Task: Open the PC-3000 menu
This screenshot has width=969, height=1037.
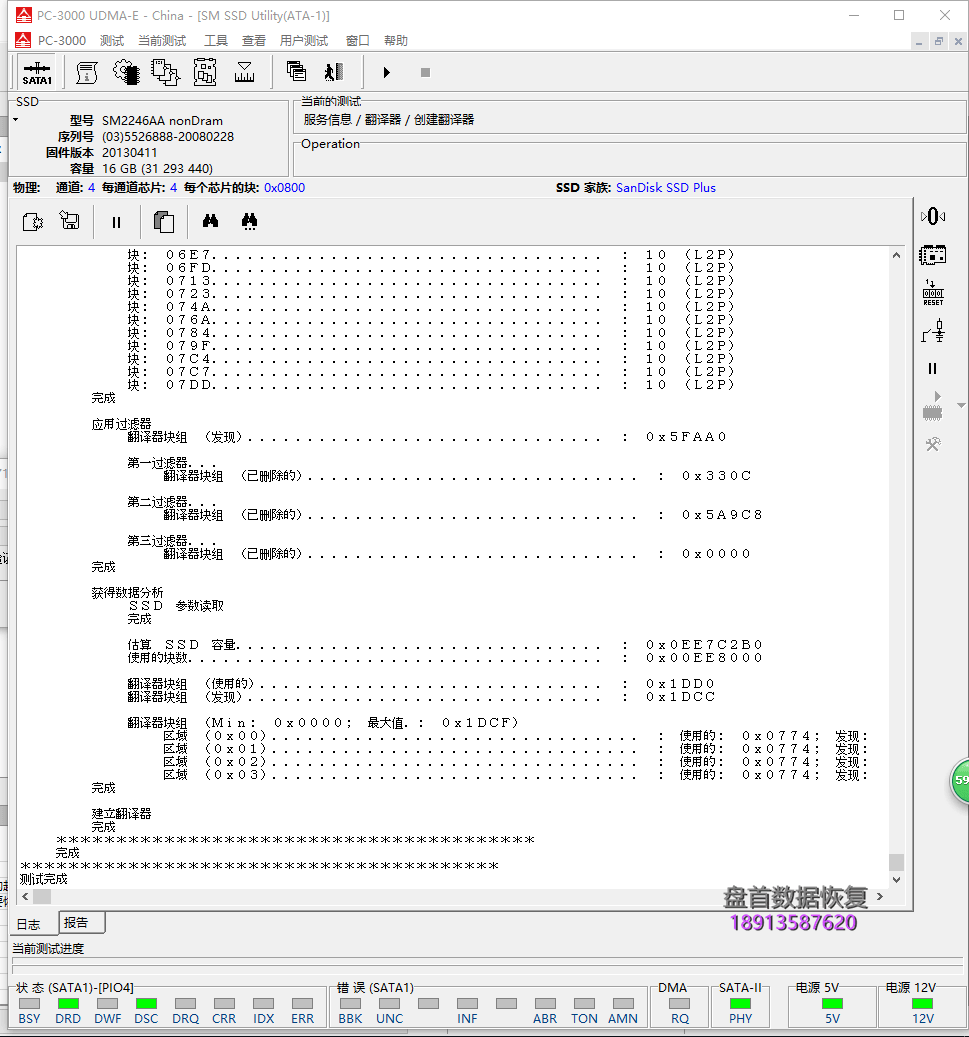Action: click(62, 40)
